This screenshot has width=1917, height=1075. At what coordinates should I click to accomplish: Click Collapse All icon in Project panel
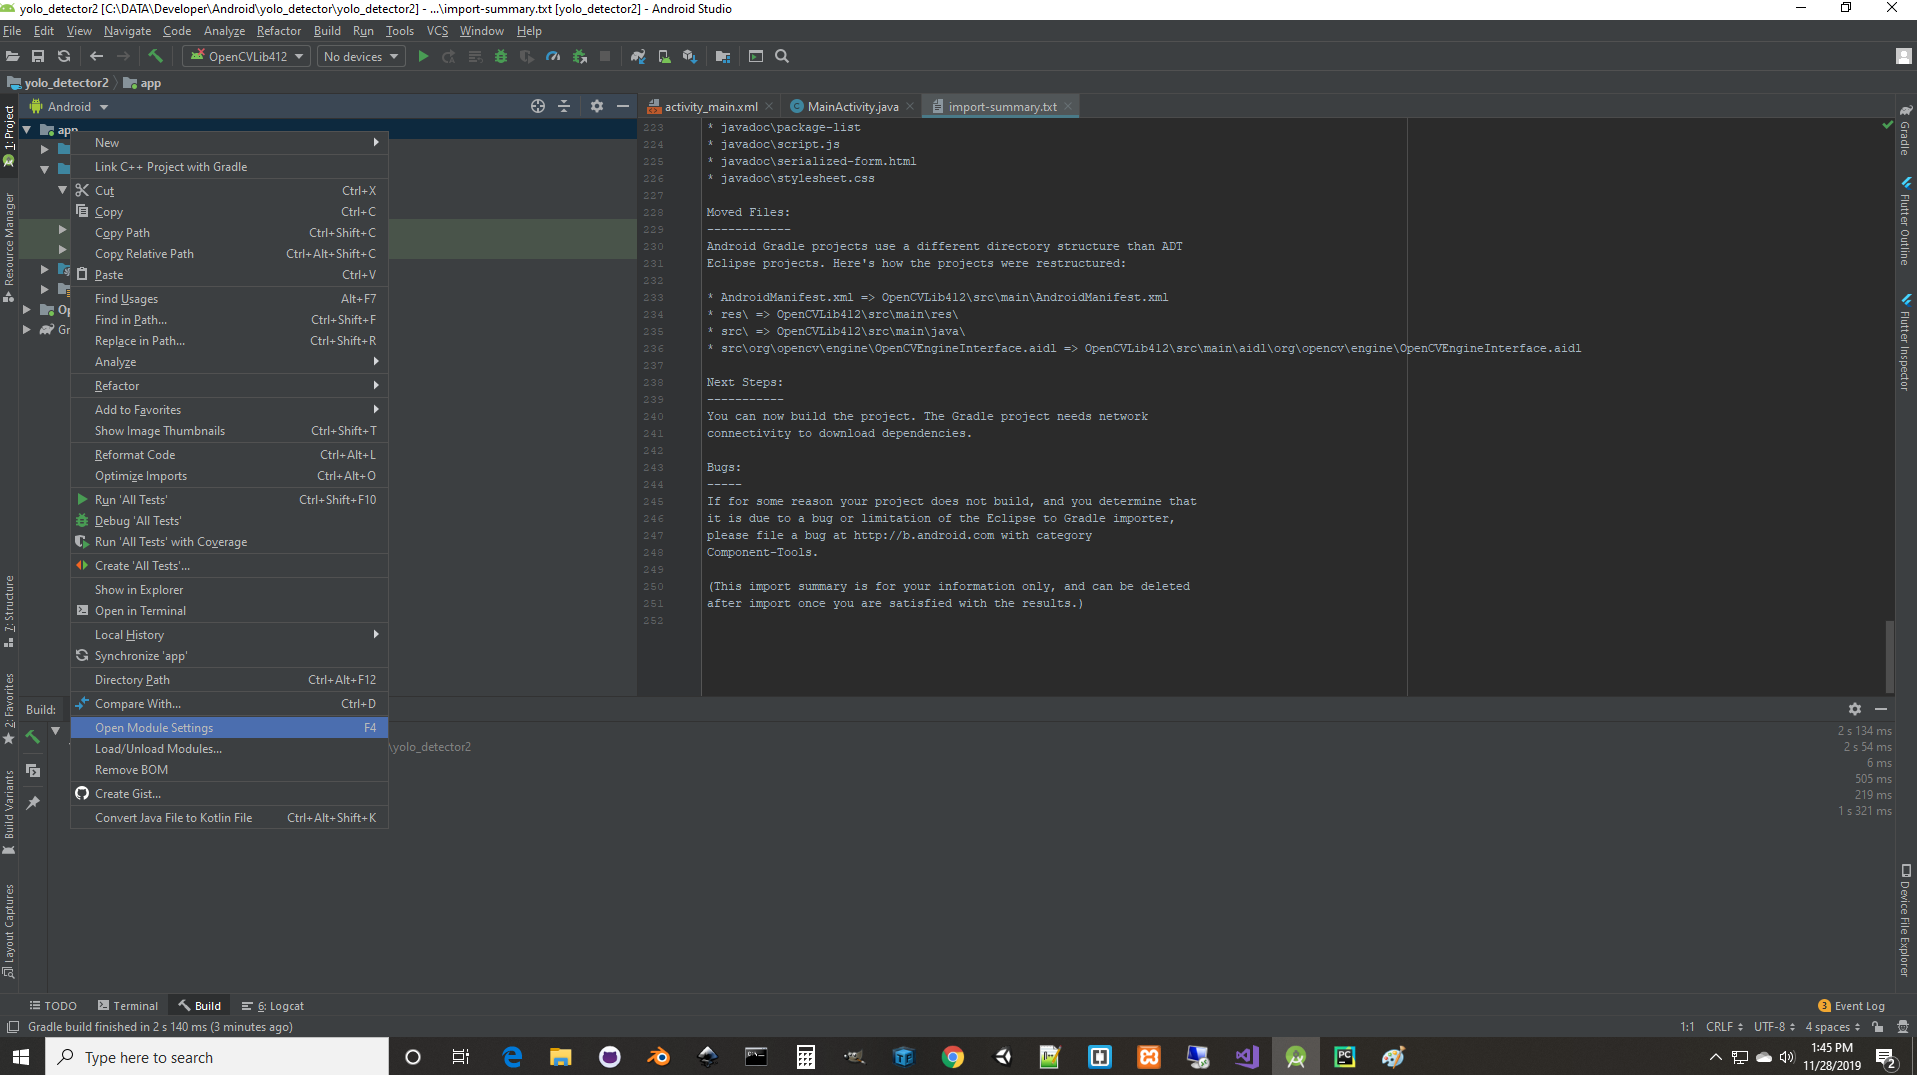tap(564, 106)
